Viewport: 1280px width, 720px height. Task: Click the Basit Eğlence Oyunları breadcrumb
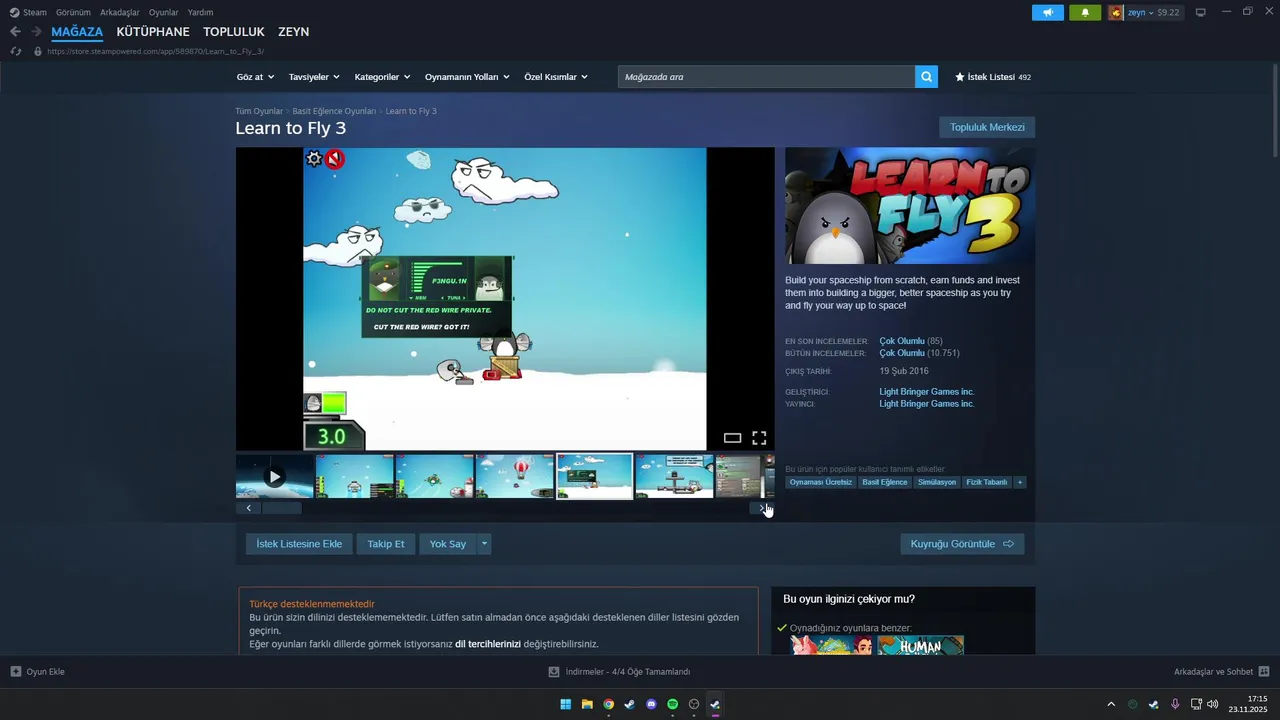334,111
